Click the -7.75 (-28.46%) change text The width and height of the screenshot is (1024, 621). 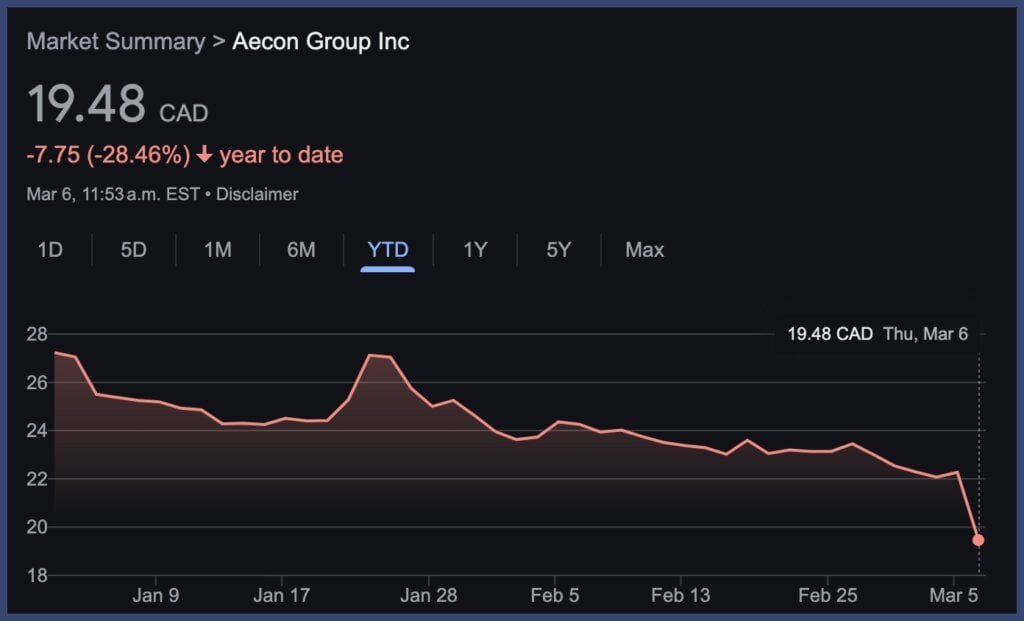[x=108, y=156]
